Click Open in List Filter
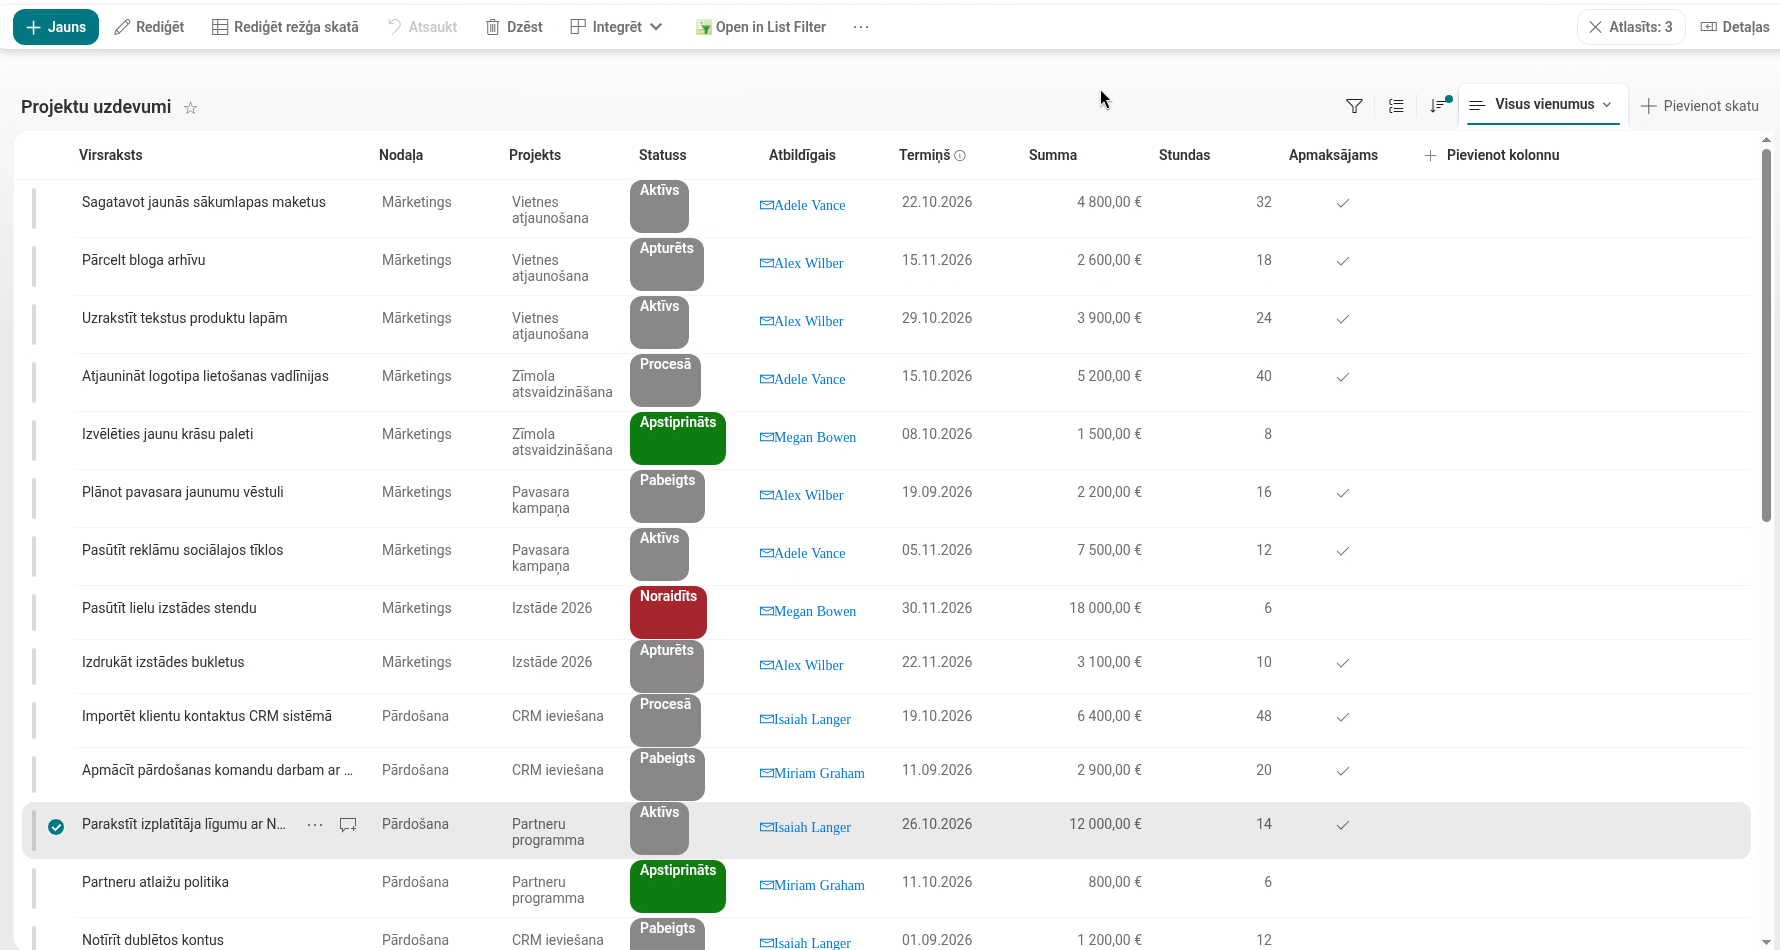 [x=761, y=27]
